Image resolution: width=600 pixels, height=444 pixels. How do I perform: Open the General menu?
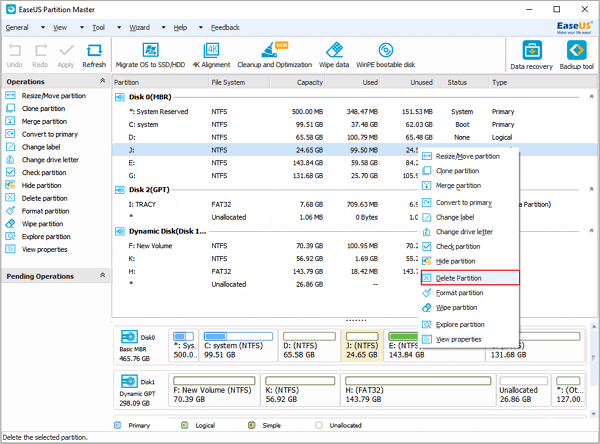[17, 28]
